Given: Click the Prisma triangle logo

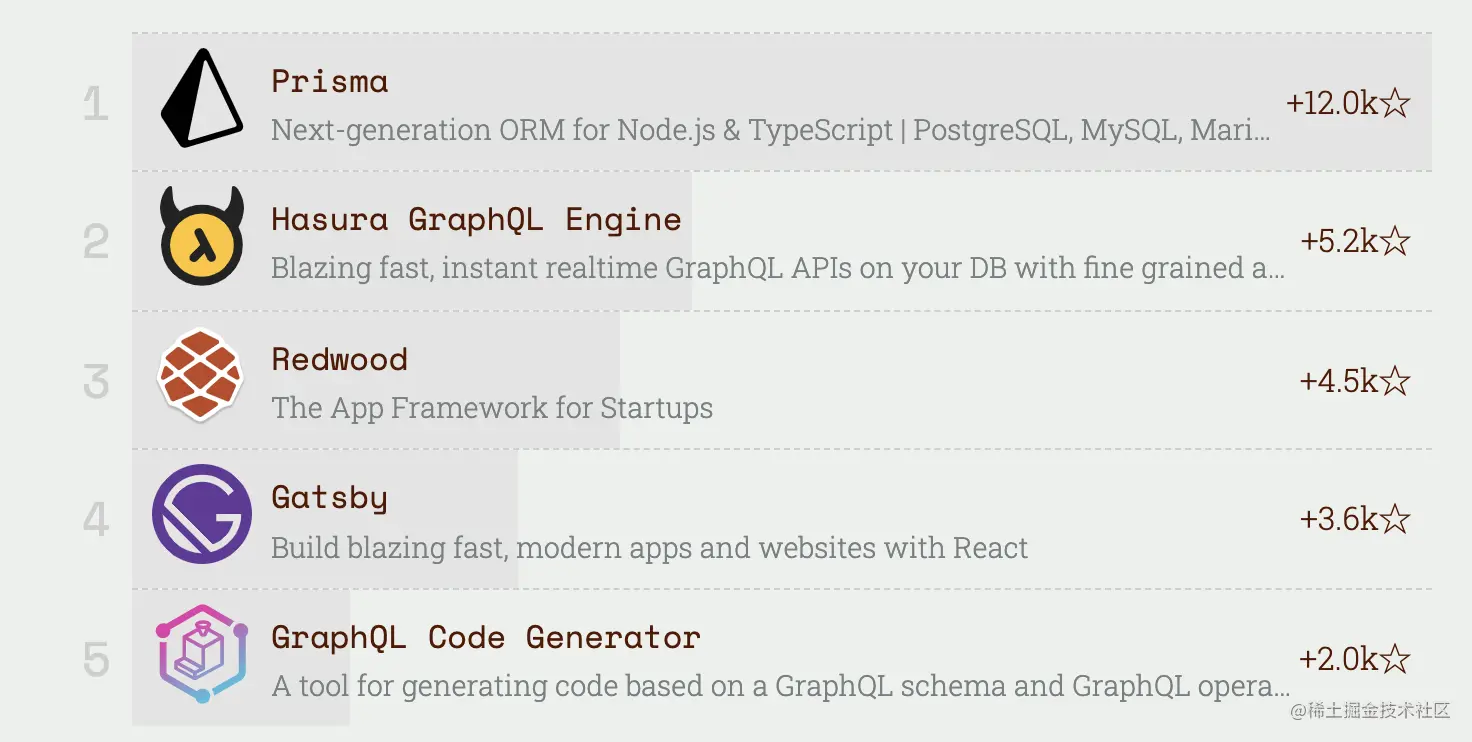Looking at the screenshot, I should pyautogui.click(x=202, y=98).
